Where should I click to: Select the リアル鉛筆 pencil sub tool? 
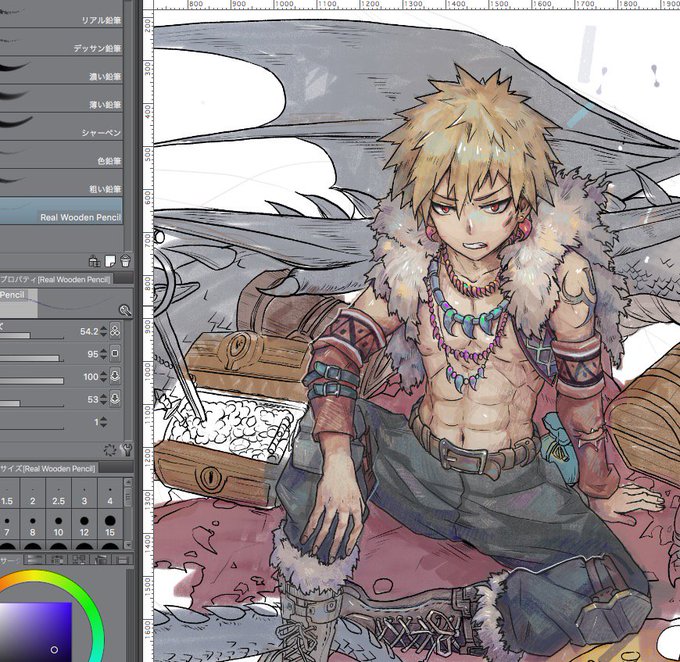pyautogui.click(x=61, y=15)
